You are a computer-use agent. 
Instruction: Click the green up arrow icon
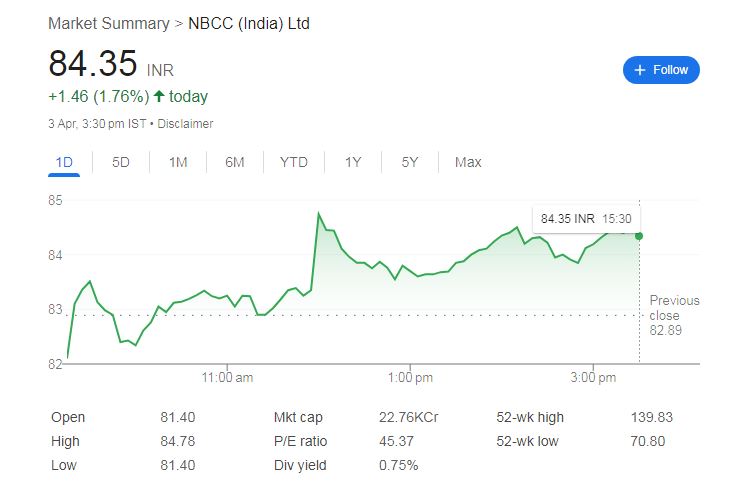coord(159,97)
